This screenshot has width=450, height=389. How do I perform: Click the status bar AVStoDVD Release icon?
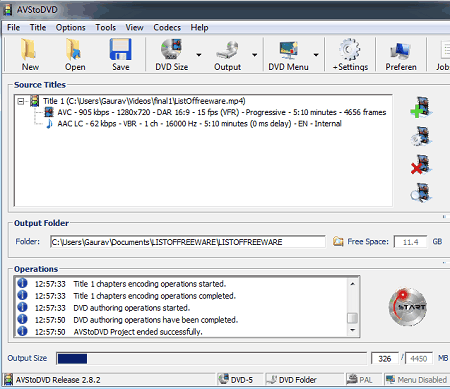pos(8,379)
